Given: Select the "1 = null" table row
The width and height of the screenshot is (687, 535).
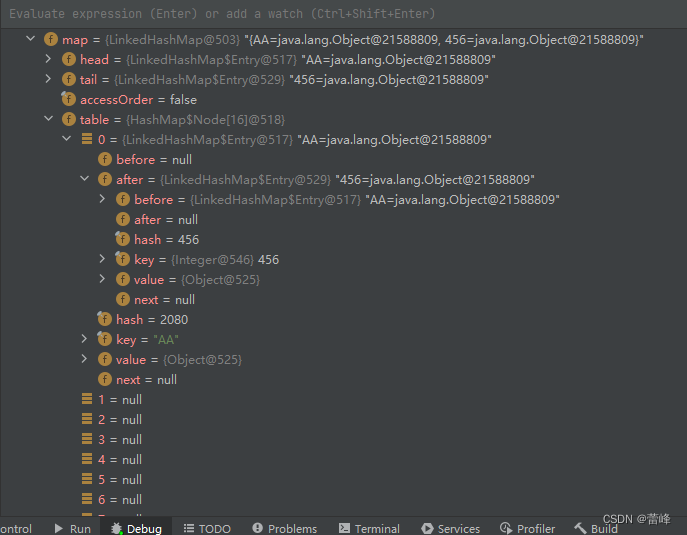Looking at the screenshot, I should point(344,399).
